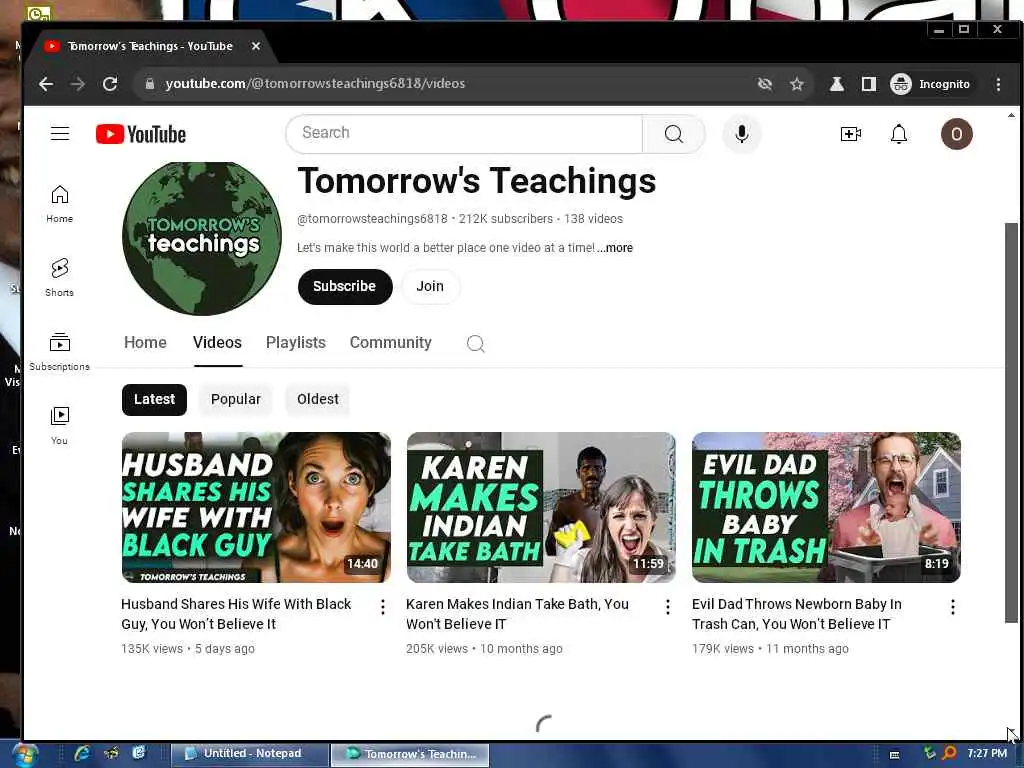Click the 7:27 PM taskbar clock
Viewport: 1024px width, 768px height.
point(987,754)
